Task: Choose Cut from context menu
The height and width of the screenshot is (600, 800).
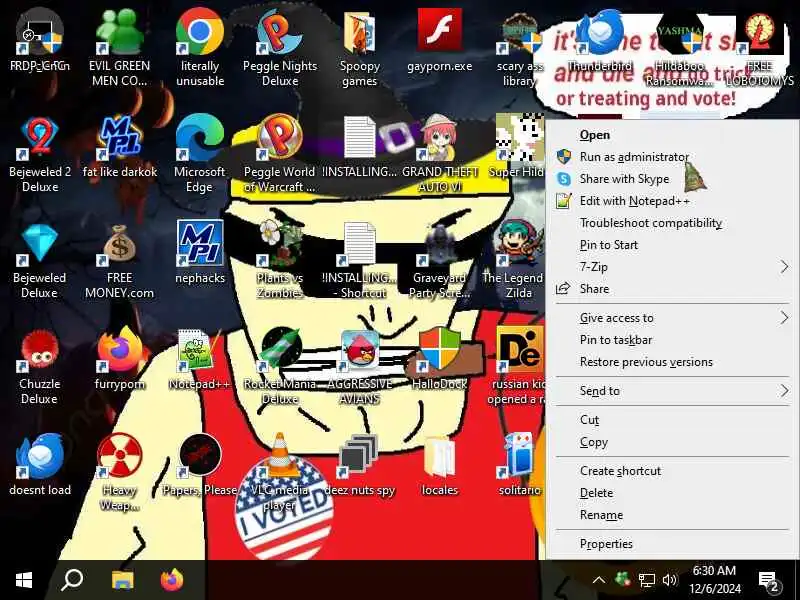Action: 672,419
